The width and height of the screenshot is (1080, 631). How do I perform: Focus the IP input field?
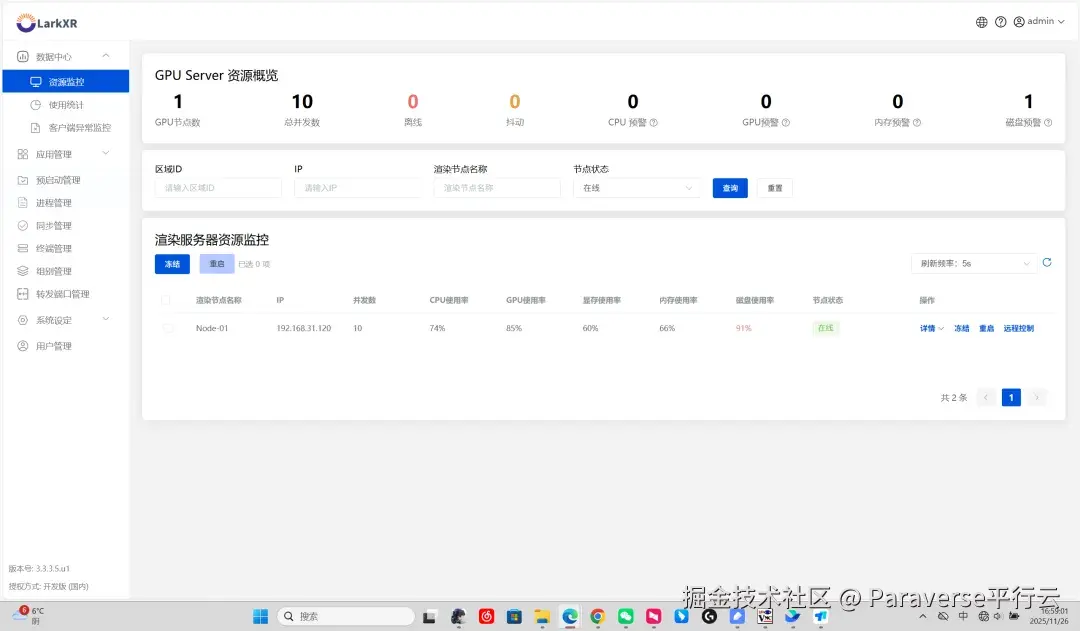tap(357, 188)
